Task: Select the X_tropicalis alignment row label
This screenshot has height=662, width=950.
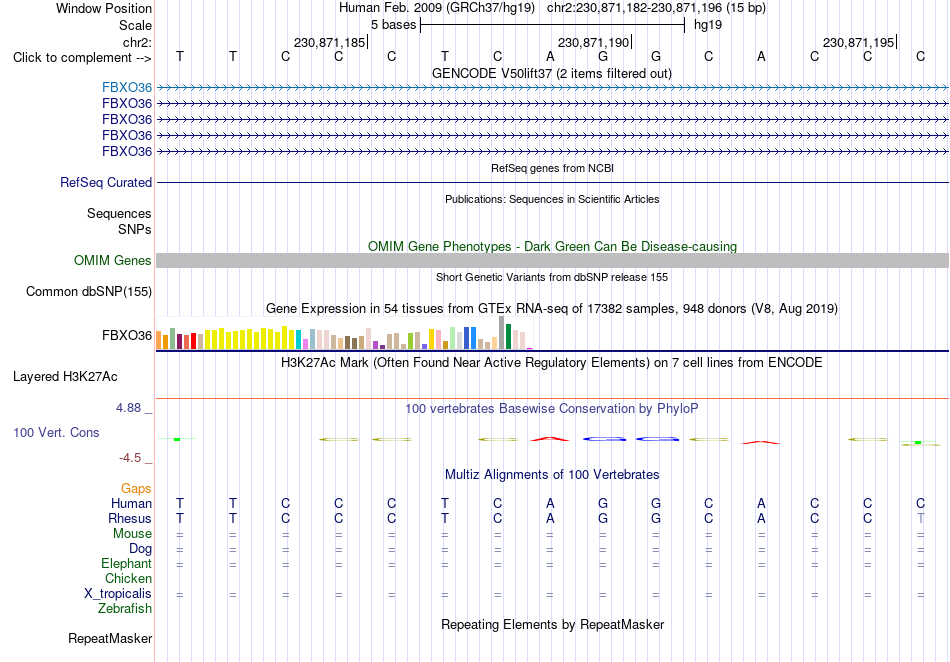Action: point(118,594)
